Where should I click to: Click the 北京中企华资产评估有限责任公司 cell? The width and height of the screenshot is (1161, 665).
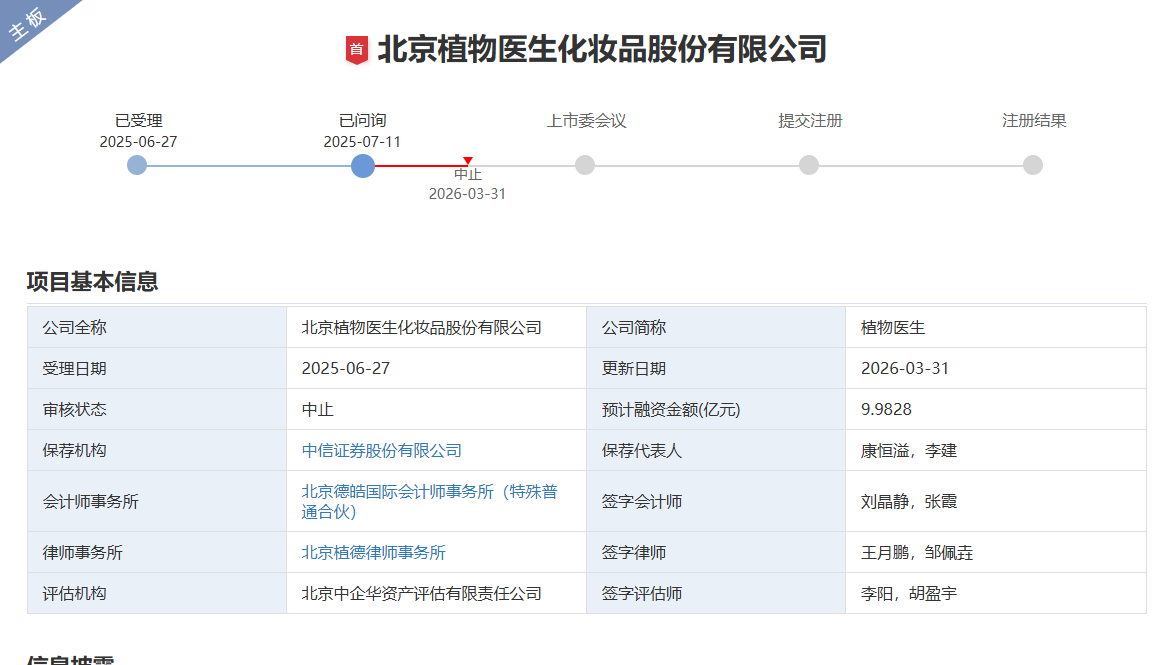[421, 593]
